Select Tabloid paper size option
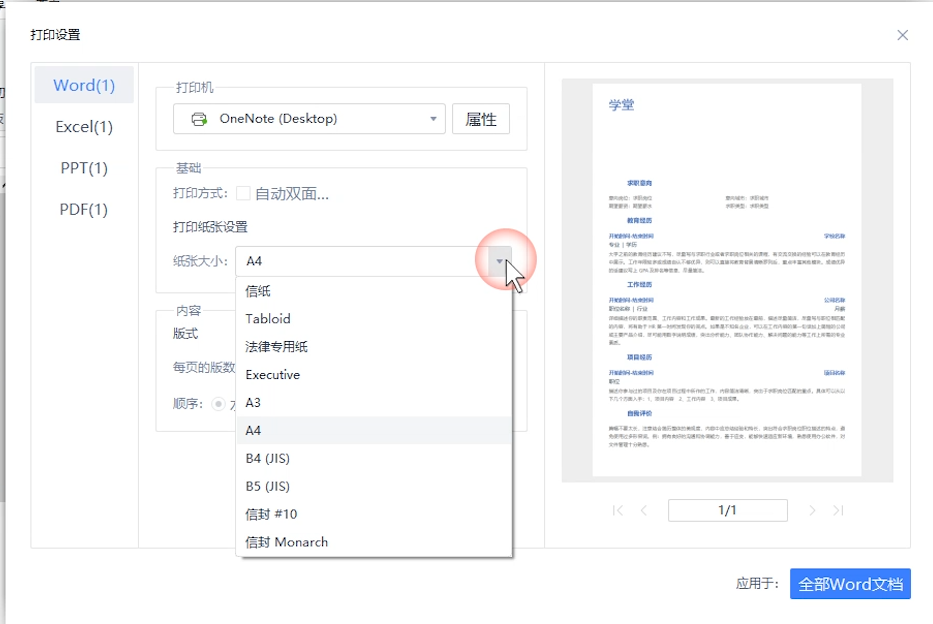933x624 pixels. point(268,319)
